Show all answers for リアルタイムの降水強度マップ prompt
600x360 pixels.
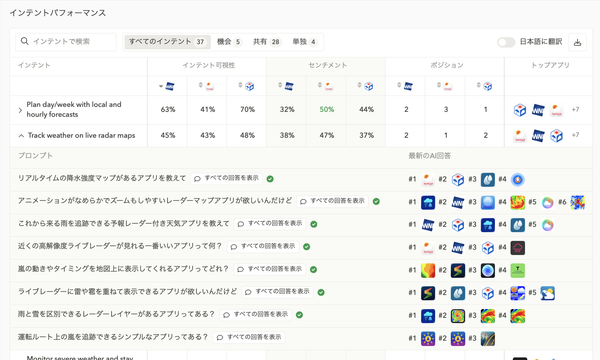tap(227, 178)
